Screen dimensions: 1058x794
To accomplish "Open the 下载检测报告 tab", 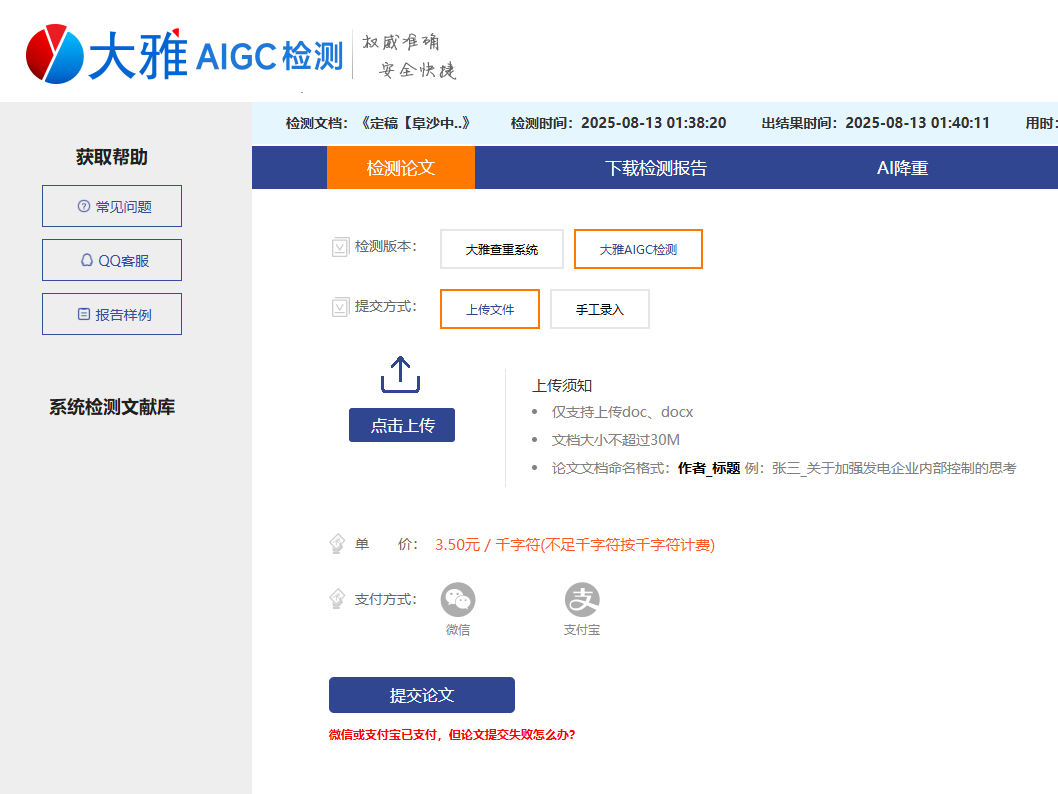I will [x=655, y=167].
